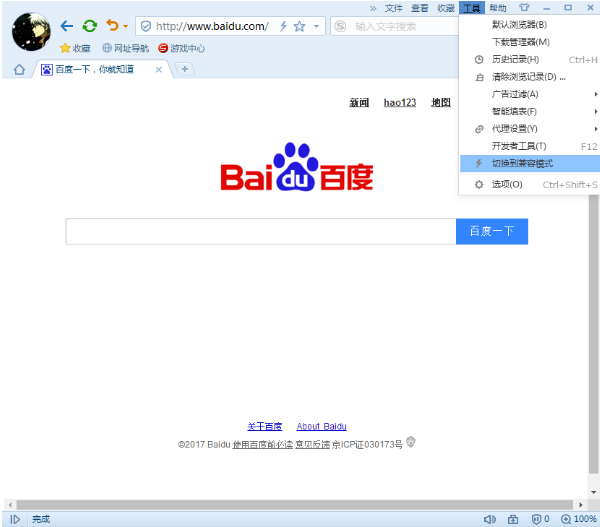Click the skin shirt icon
The width and height of the screenshot is (600, 527).
click(524, 7)
